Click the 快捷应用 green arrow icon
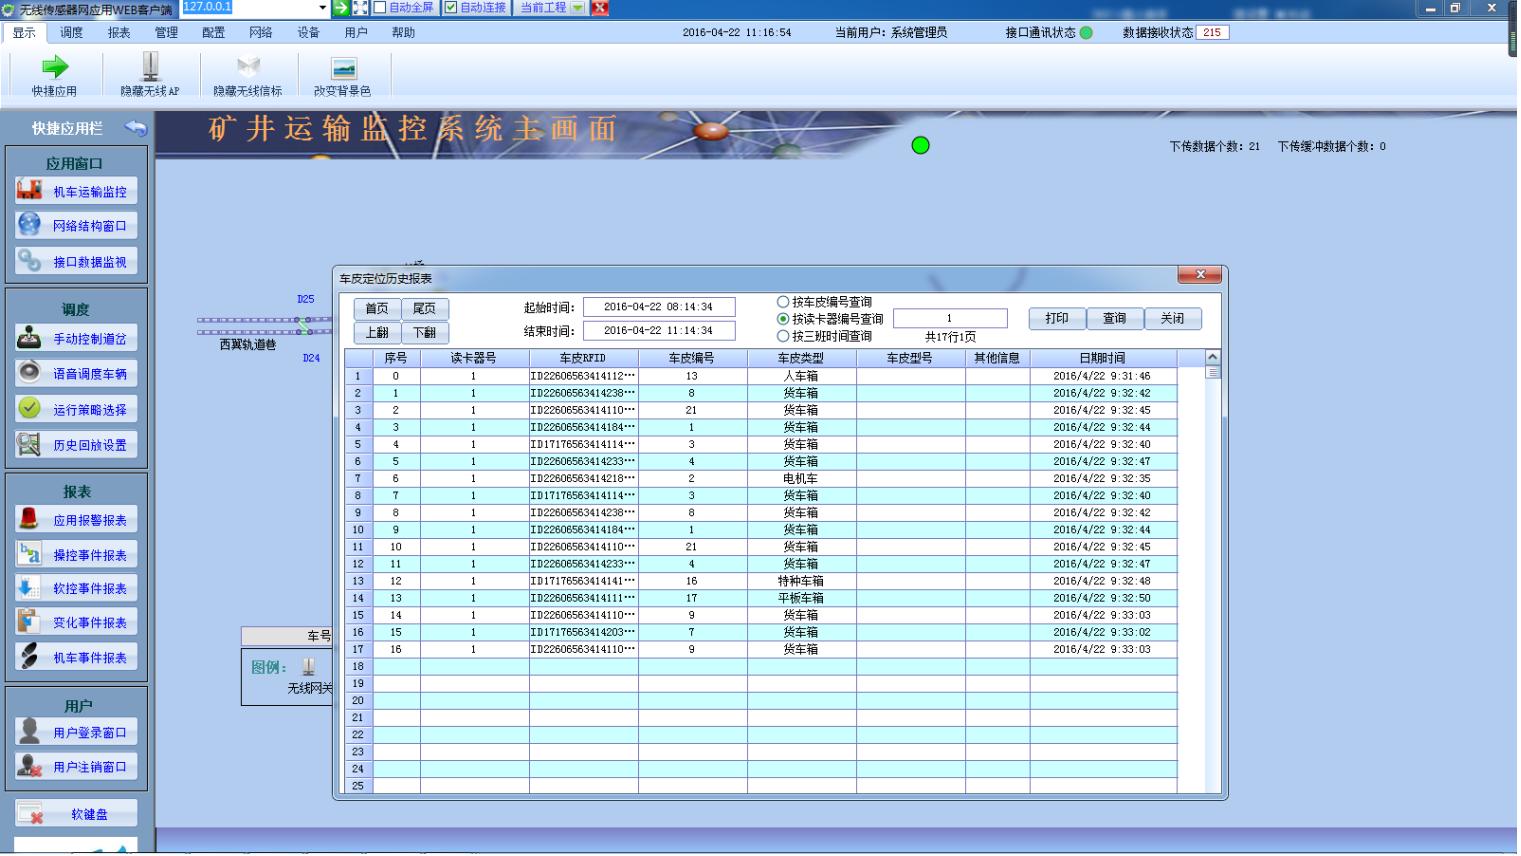Image resolution: width=1521 pixels, height=856 pixels. tap(54, 67)
